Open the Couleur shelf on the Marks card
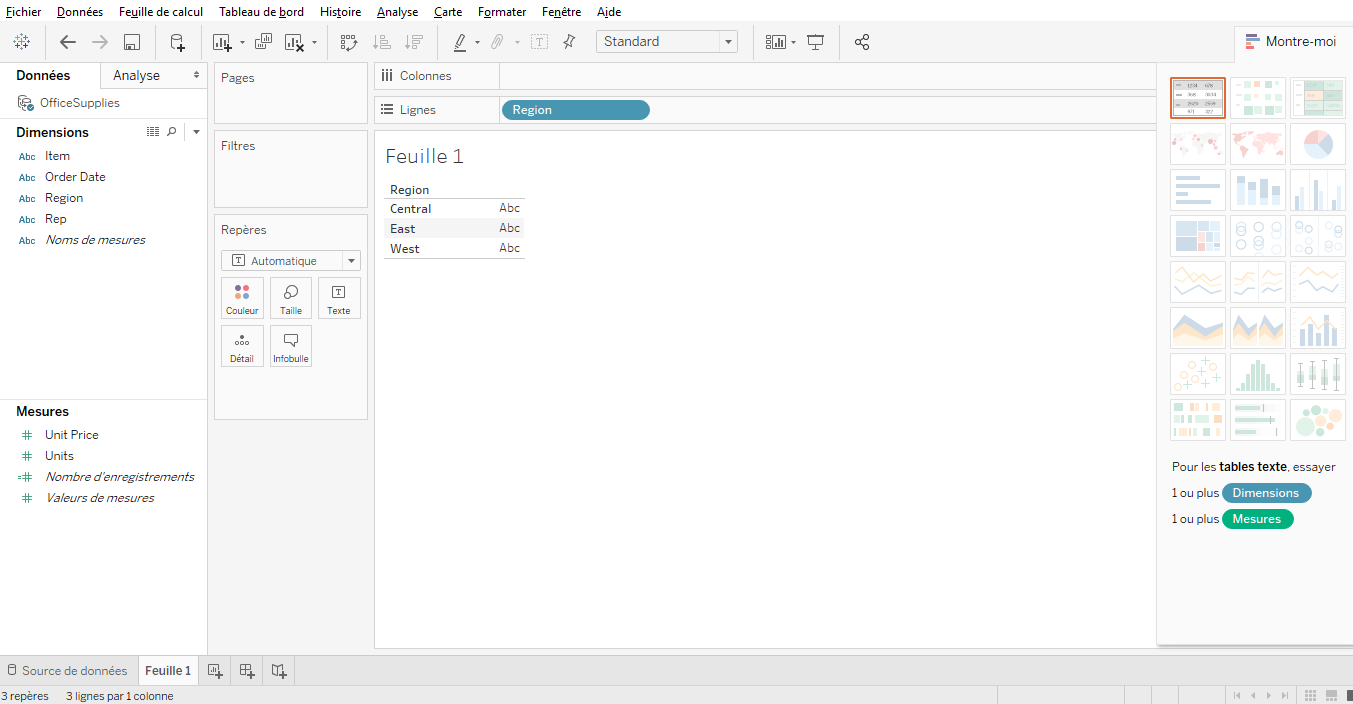The height and width of the screenshot is (704, 1353). [242, 297]
